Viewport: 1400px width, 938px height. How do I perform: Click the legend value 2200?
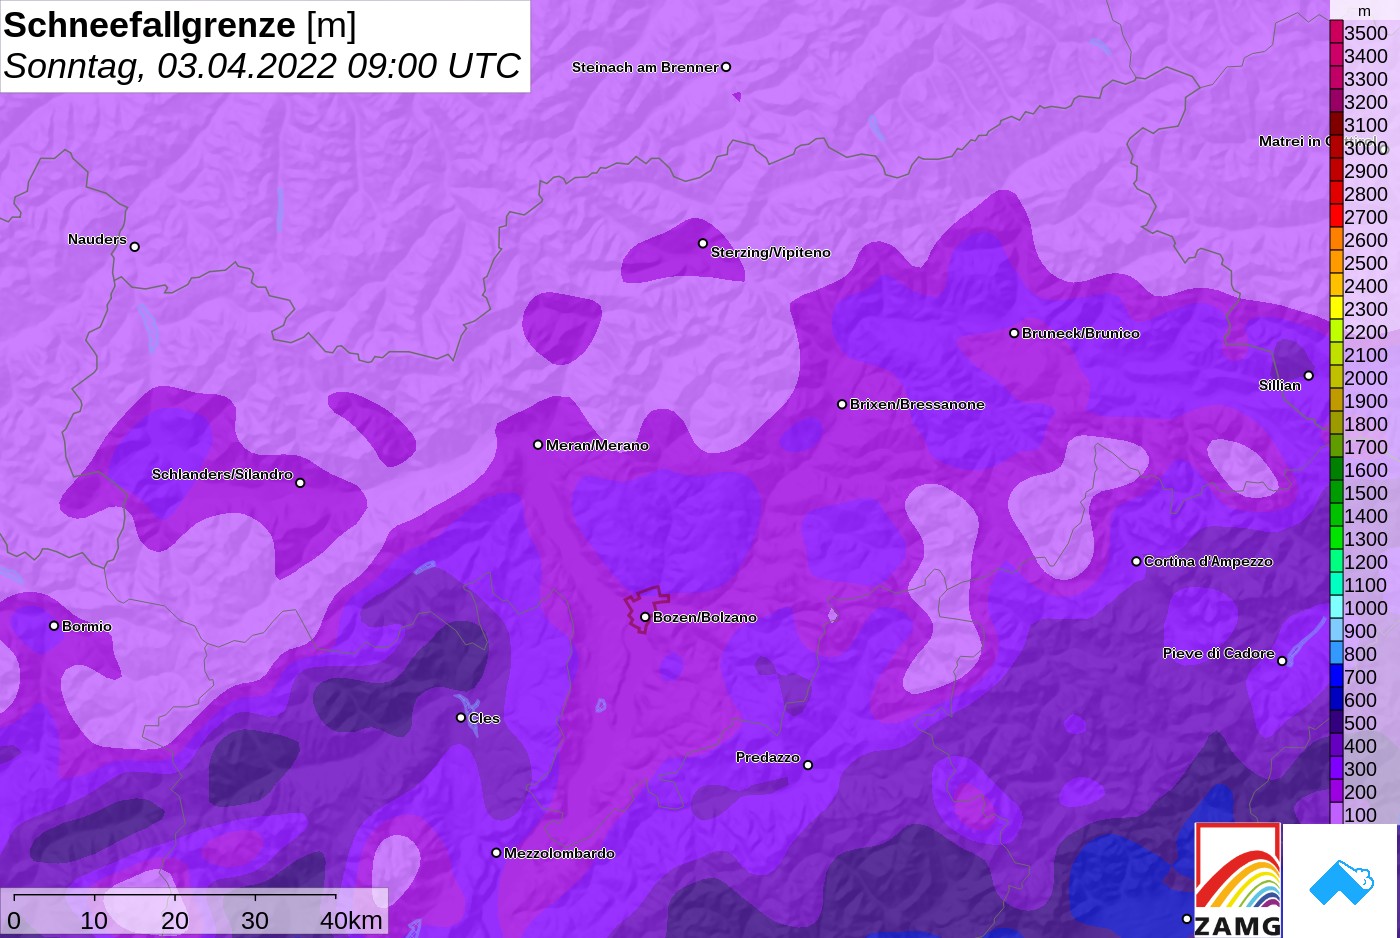[1366, 332]
